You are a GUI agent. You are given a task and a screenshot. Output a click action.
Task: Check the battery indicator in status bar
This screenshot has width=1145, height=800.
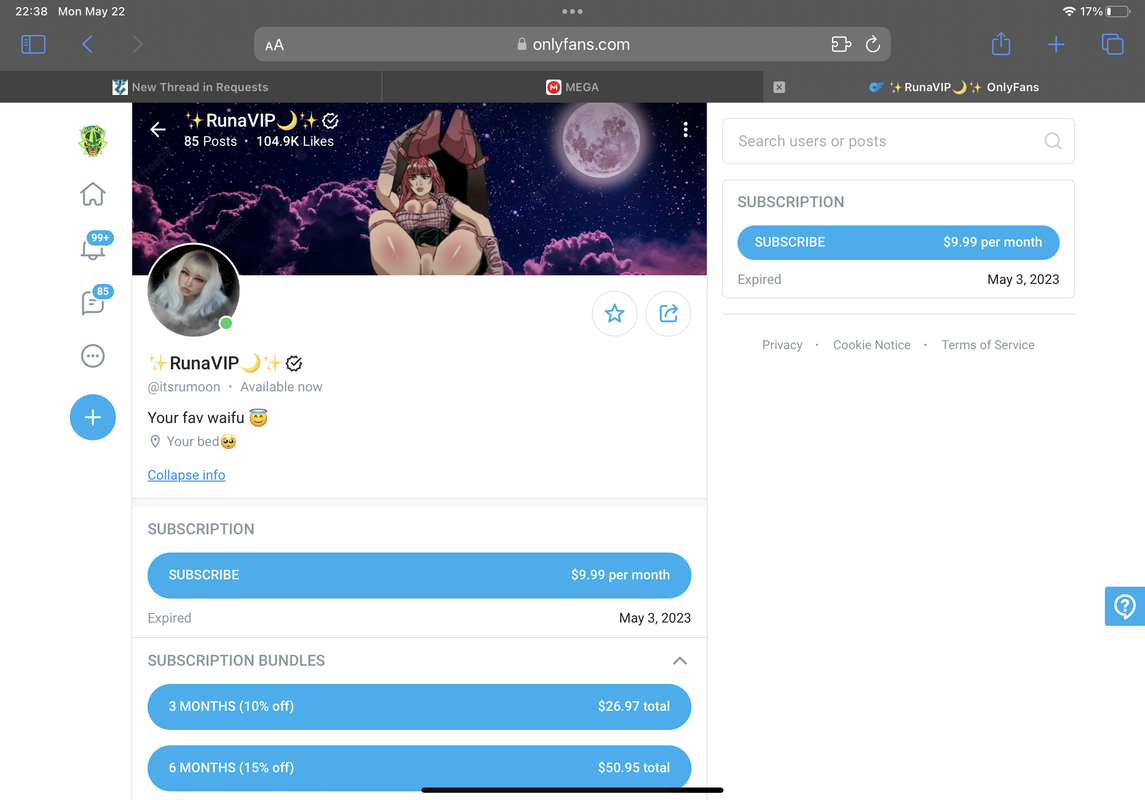[x=1118, y=12]
